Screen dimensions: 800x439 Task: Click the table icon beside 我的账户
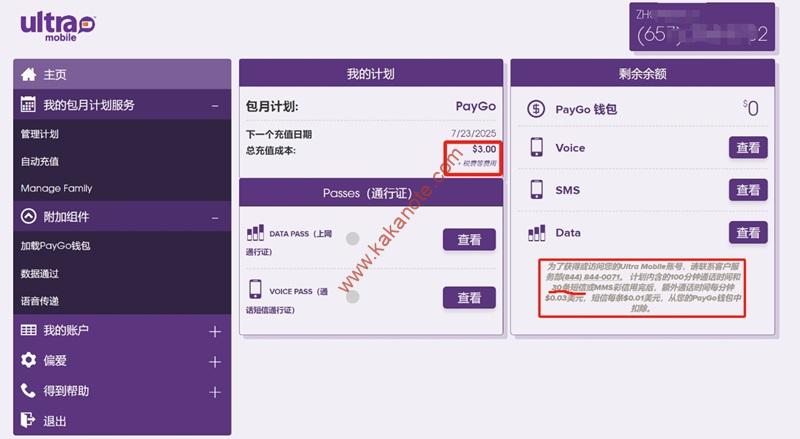(29, 330)
